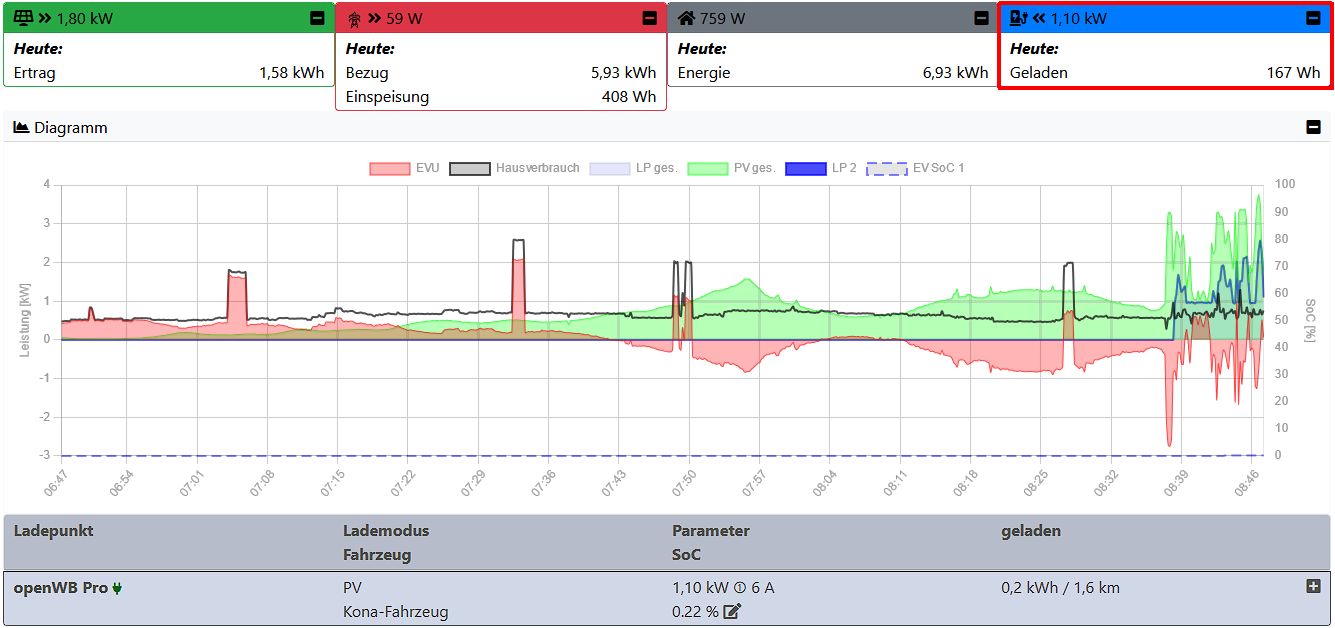
Task: Click the chart icon beside Diagramm
Action: [x=21, y=128]
